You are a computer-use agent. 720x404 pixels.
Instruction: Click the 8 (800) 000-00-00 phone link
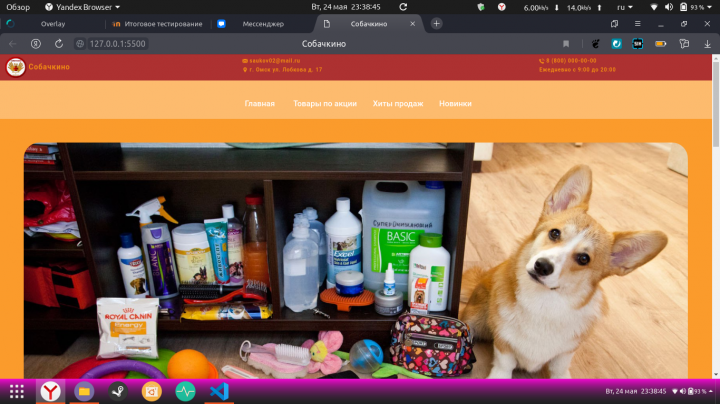[571, 61]
